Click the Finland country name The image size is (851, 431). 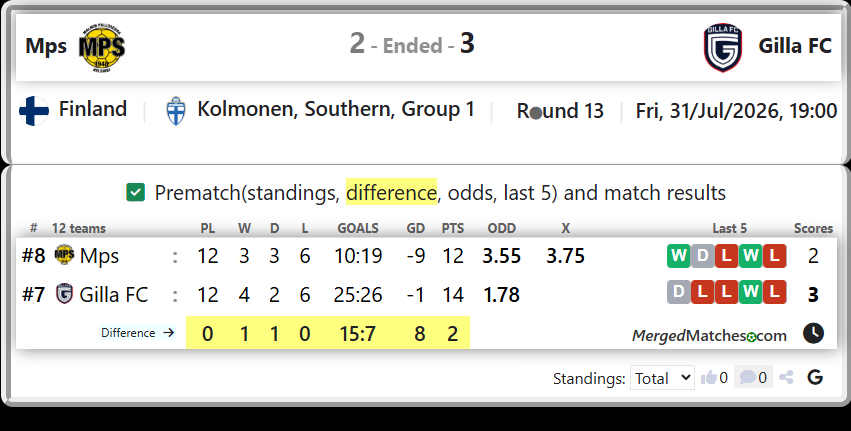pyautogui.click(x=93, y=109)
